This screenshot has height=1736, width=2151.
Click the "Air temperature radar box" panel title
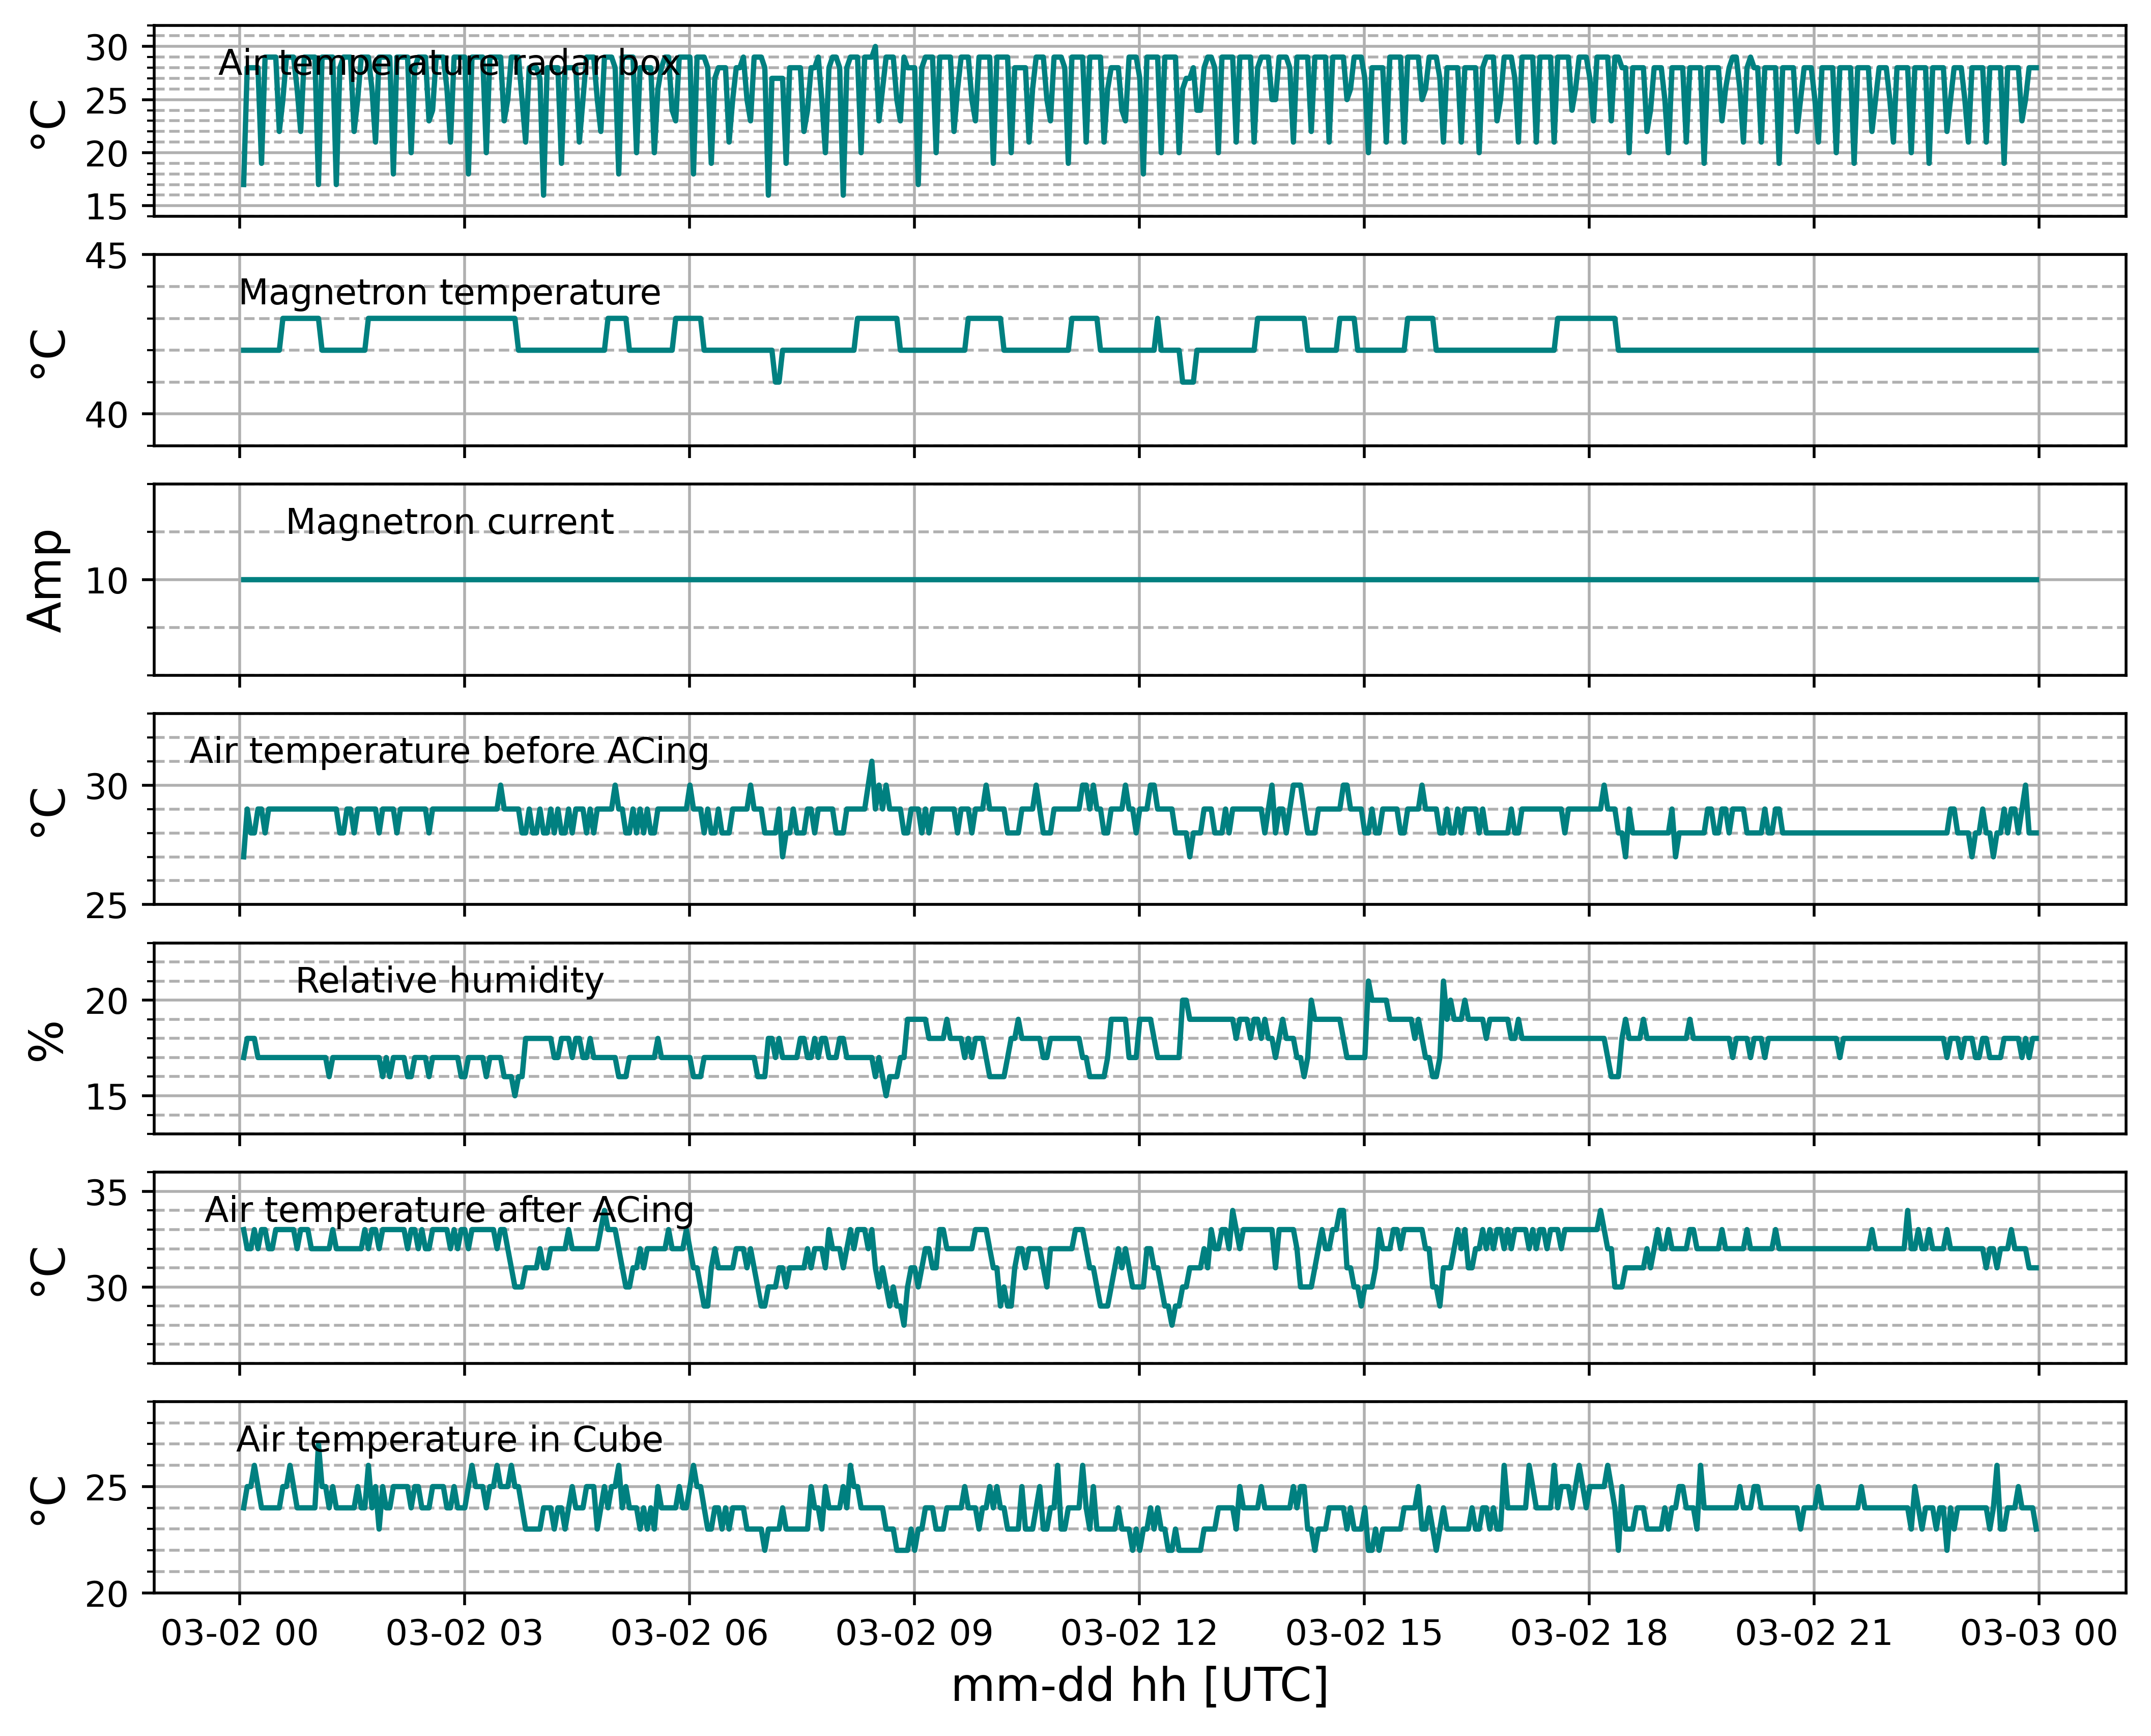click(x=449, y=63)
